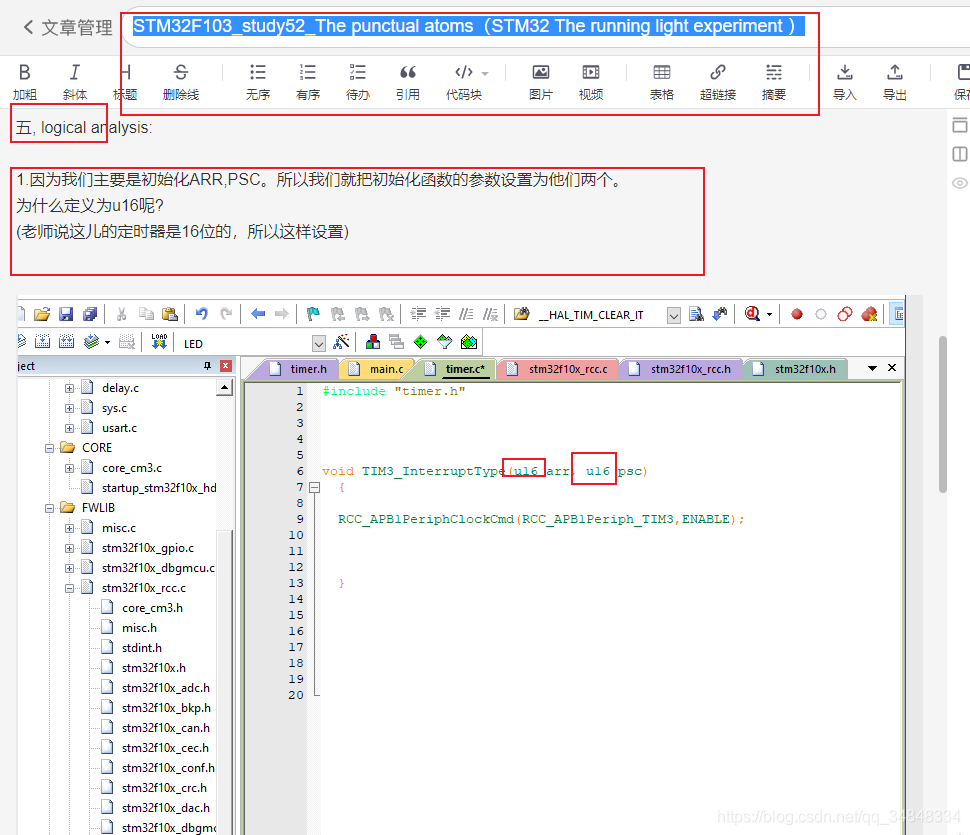970x835 pixels.
Task: Open __HAL_TIM_CLEAR_IT search dropdown
Action: coord(674,315)
